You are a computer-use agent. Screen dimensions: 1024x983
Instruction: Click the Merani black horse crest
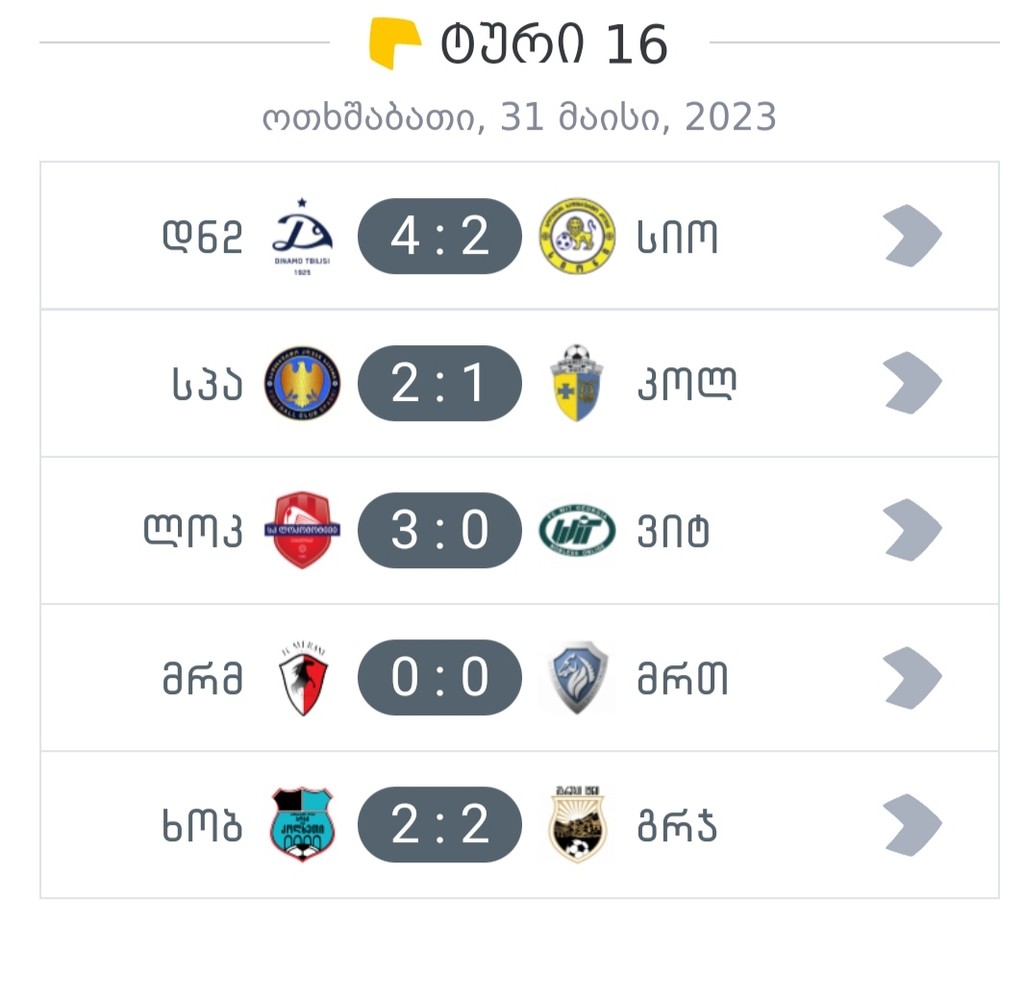click(302, 677)
